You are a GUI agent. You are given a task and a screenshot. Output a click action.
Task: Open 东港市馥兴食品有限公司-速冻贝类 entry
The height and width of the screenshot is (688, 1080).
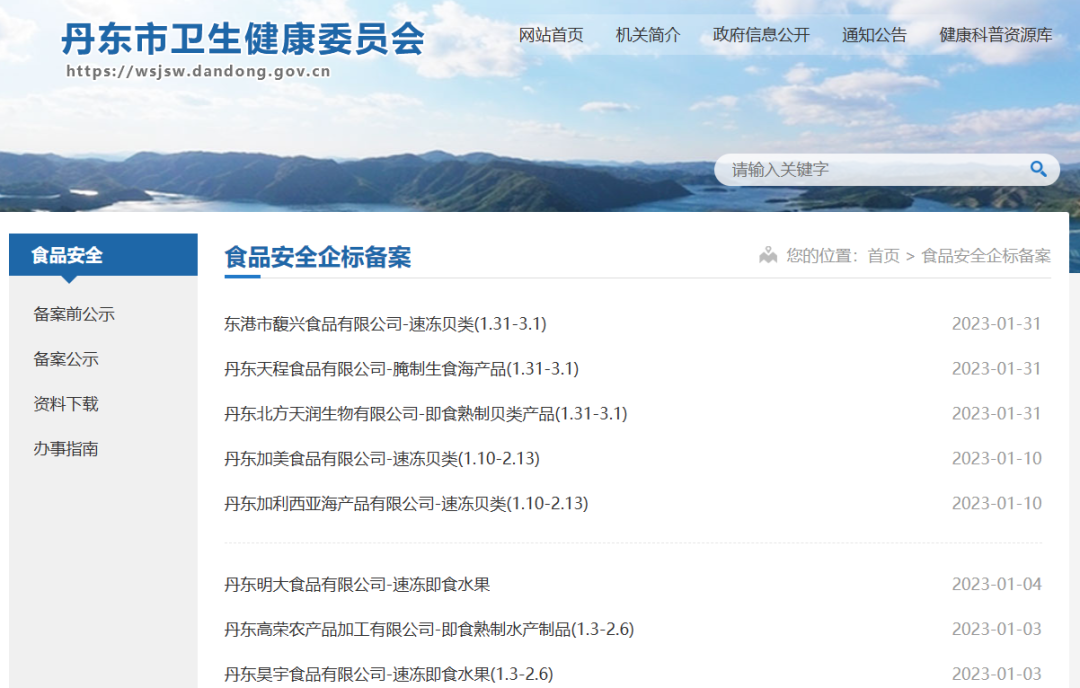tap(385, 324)
